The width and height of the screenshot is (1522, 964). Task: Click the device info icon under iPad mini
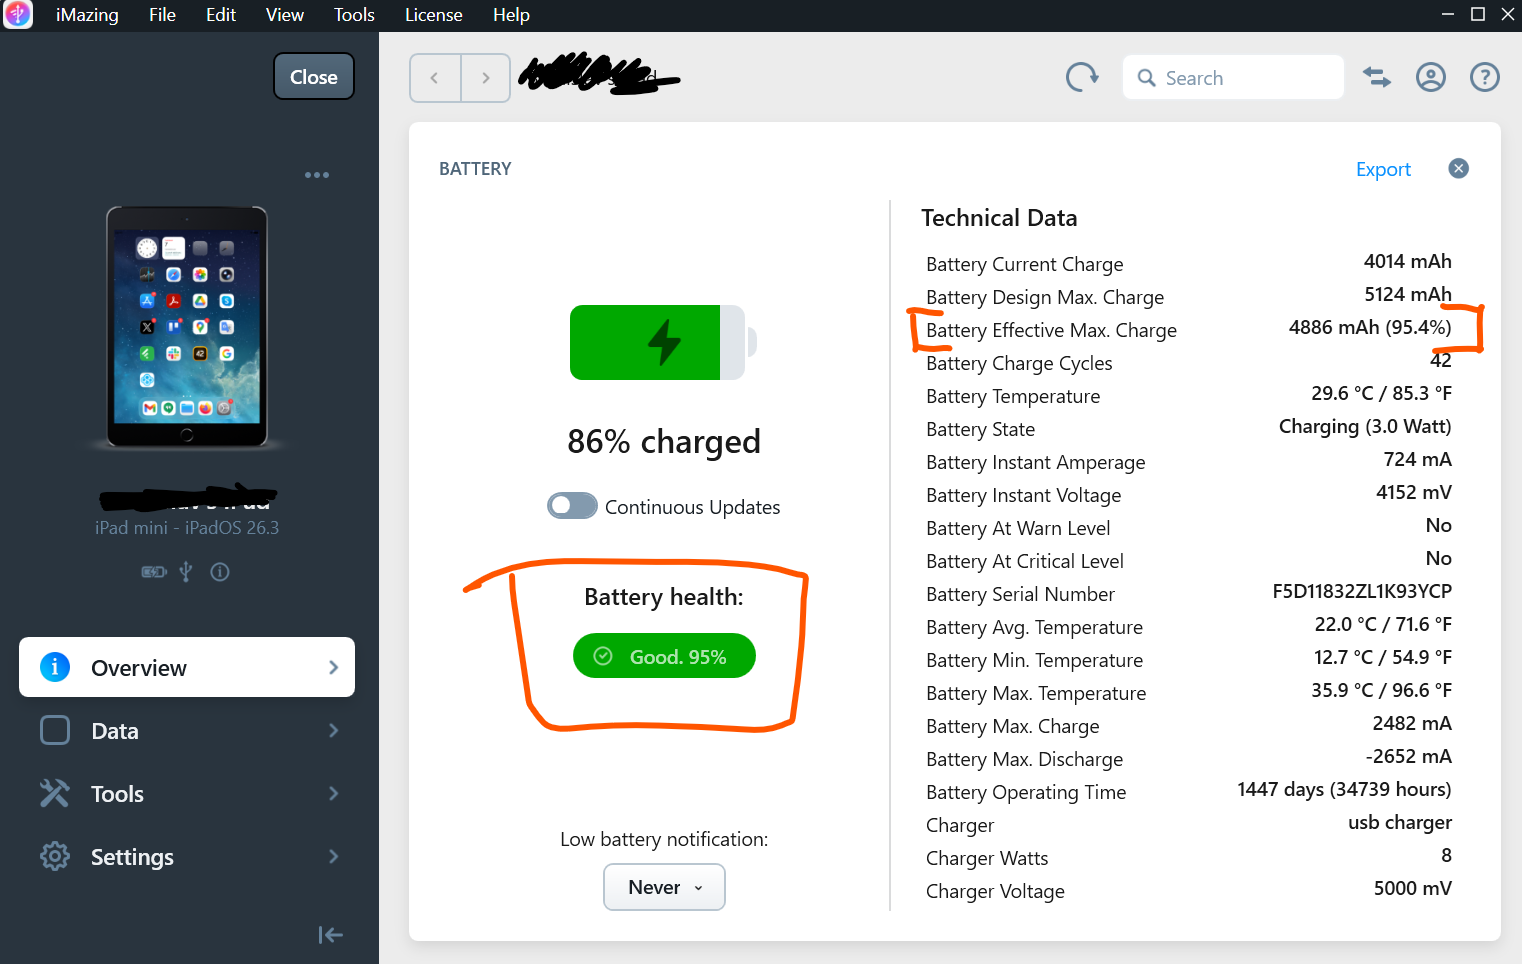coord(220,572)
